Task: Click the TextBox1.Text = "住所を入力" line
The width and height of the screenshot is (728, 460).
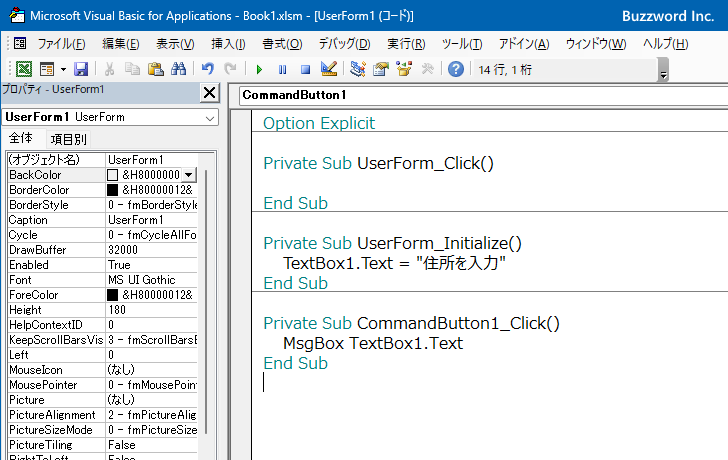Action: [394, 263]
